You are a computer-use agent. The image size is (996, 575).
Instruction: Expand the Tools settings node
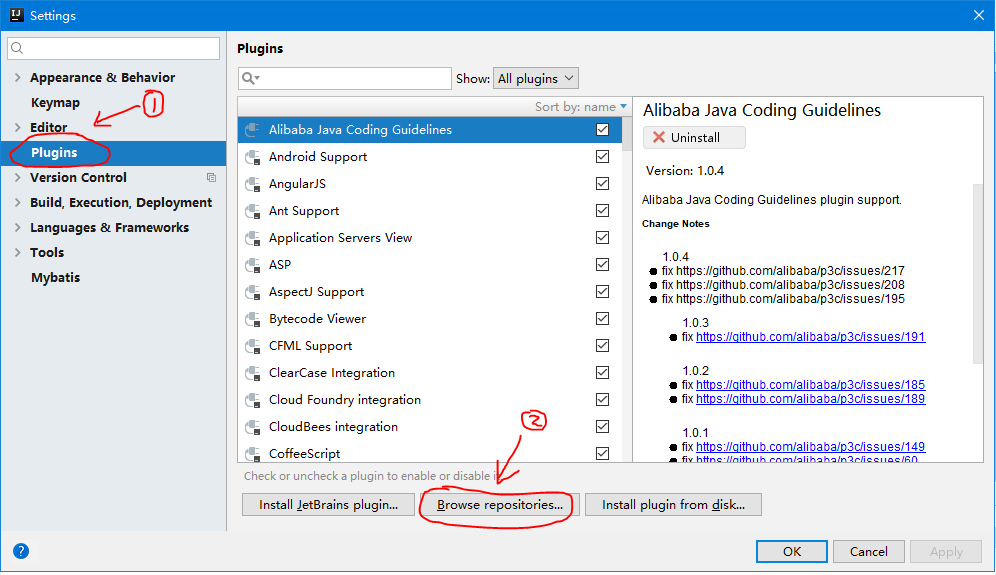pyautogui.click(x=18, y=252)
